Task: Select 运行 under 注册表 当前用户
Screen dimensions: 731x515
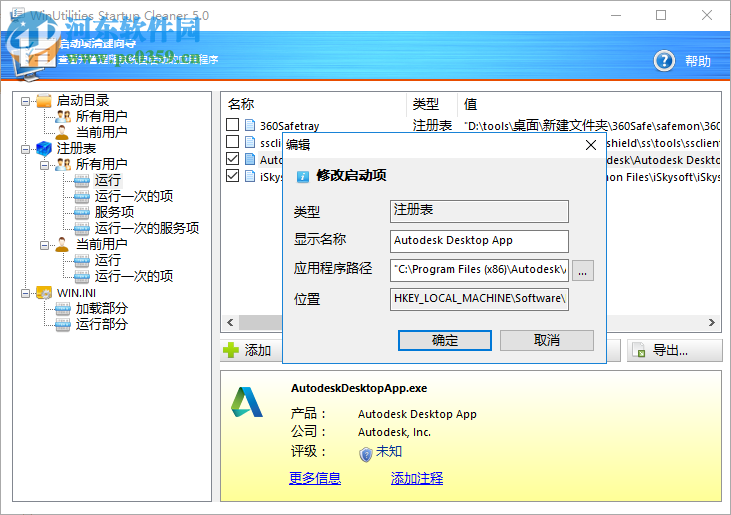Action: 108,260
